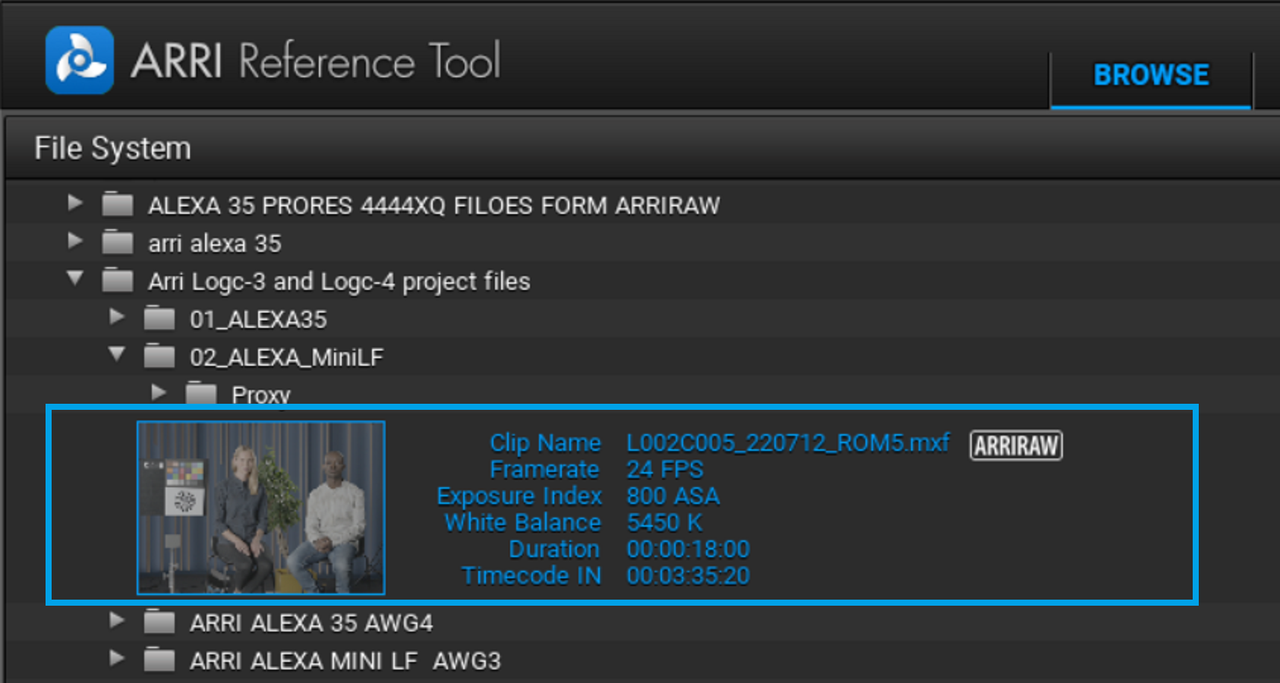Viewport: 1280px width, 683px height.
Task: Select the arri alexa 35 row
Action: (x=640, y=243)
